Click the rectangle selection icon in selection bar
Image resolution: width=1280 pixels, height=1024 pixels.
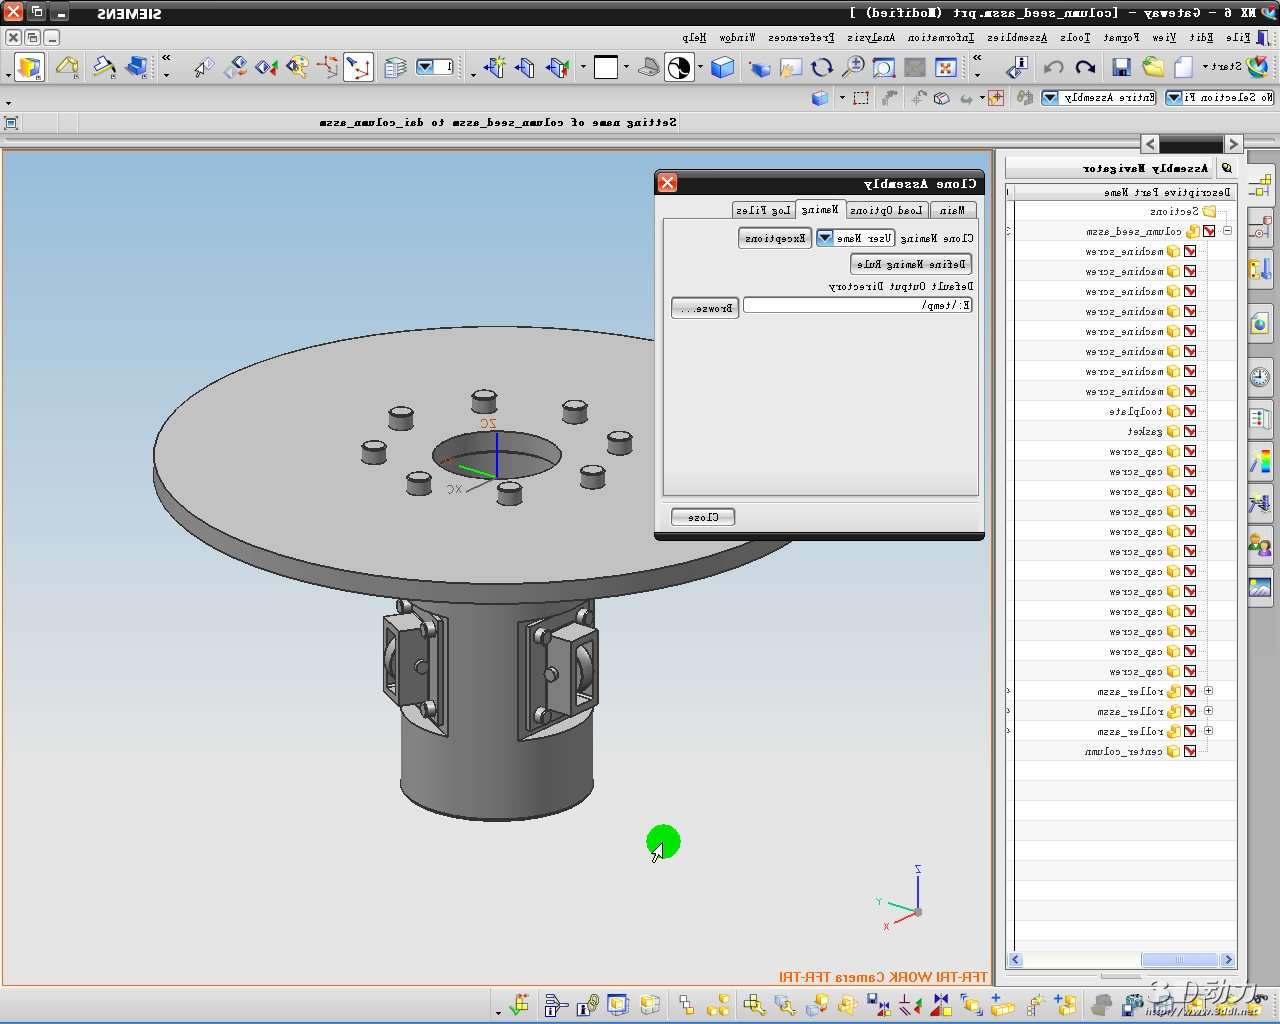(861, 98)
